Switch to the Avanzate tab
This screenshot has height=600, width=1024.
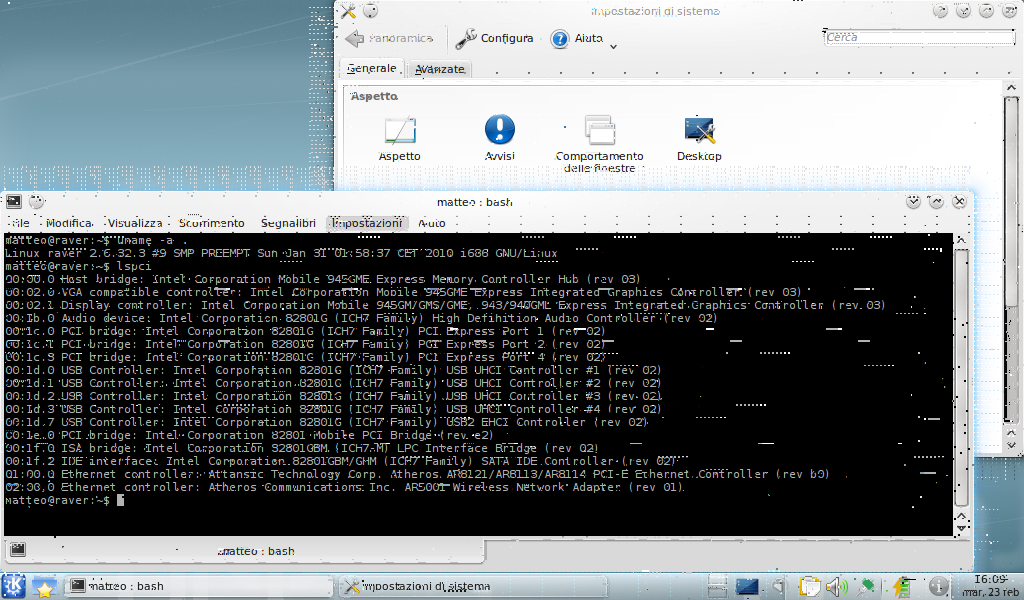point(441,69)
